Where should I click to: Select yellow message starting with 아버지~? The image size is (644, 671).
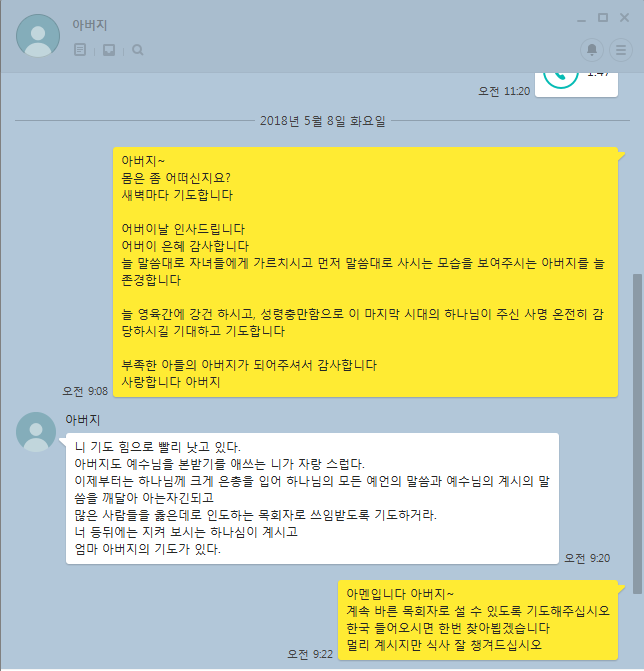coord(365,272)
